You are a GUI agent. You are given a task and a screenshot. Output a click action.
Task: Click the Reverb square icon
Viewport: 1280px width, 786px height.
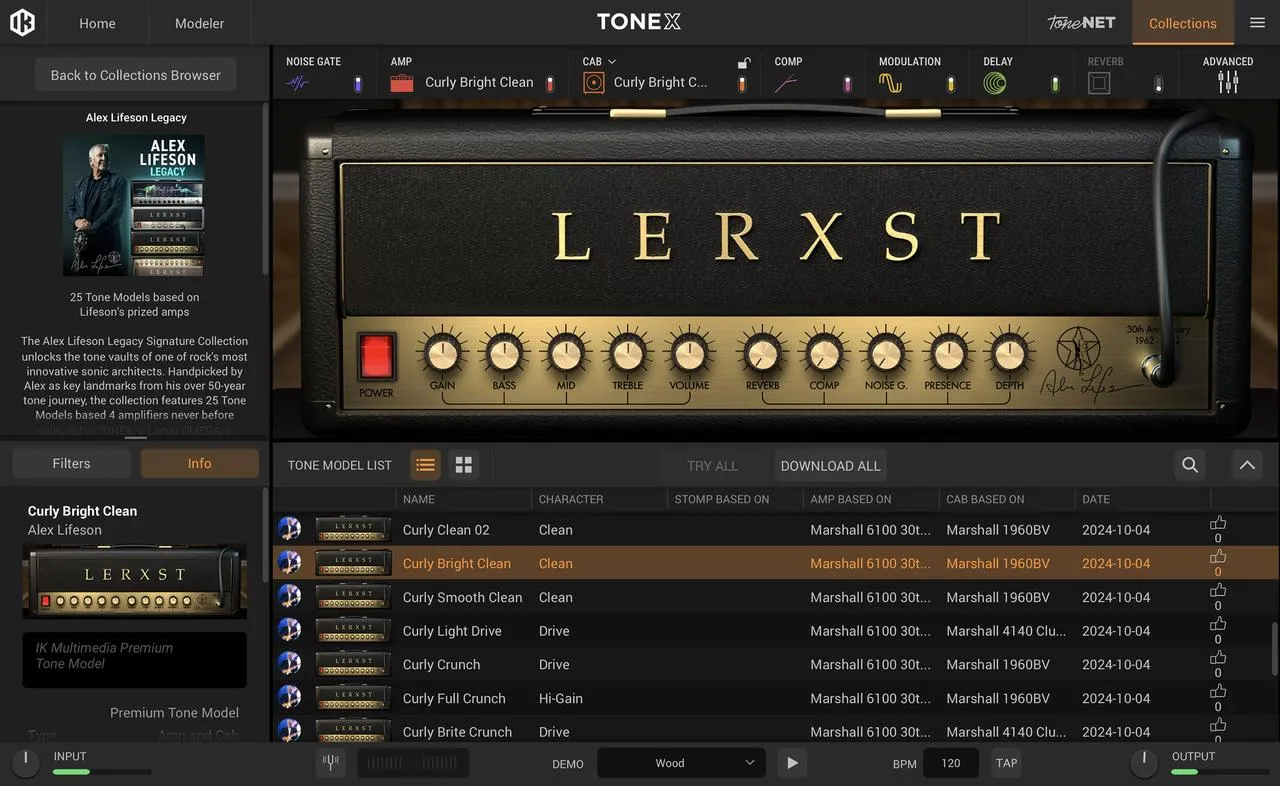click(x=1099, y=83)
